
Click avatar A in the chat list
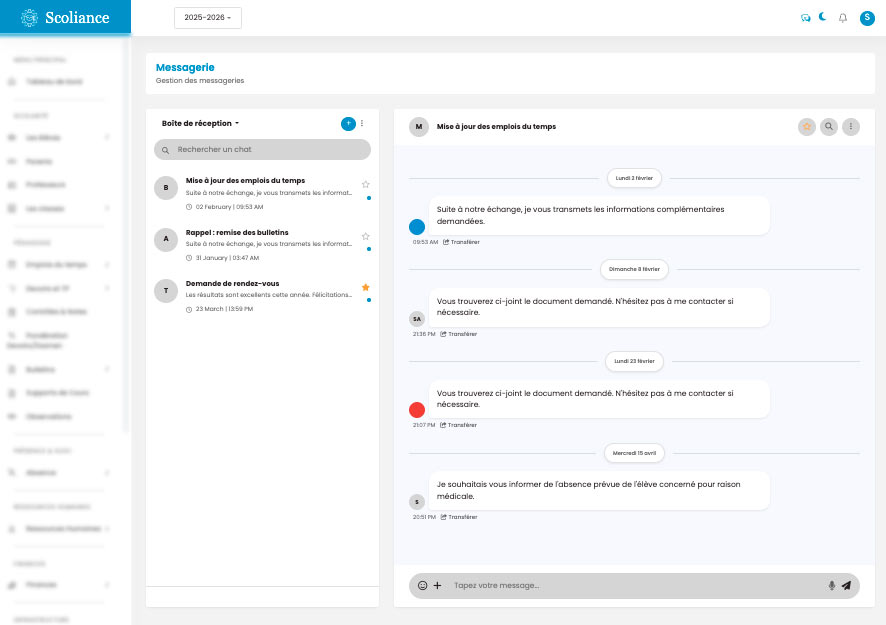tap(166, 239)
